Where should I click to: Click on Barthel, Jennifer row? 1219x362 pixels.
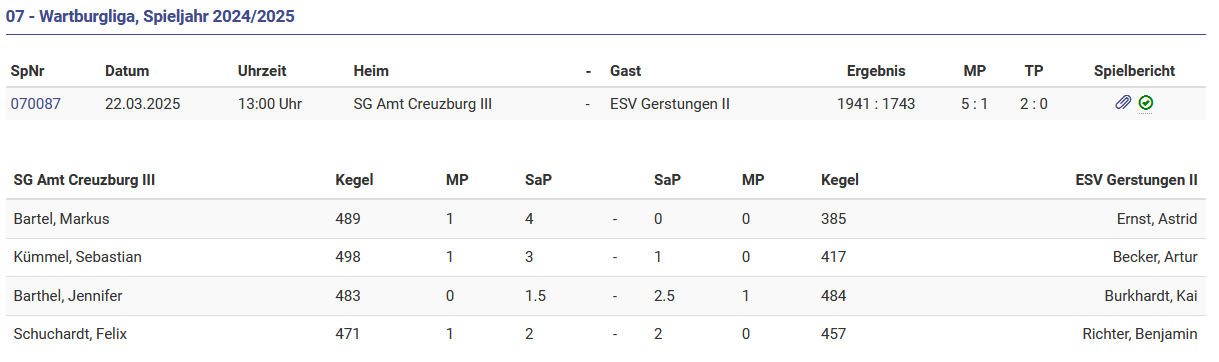click(x=606, y=296)
